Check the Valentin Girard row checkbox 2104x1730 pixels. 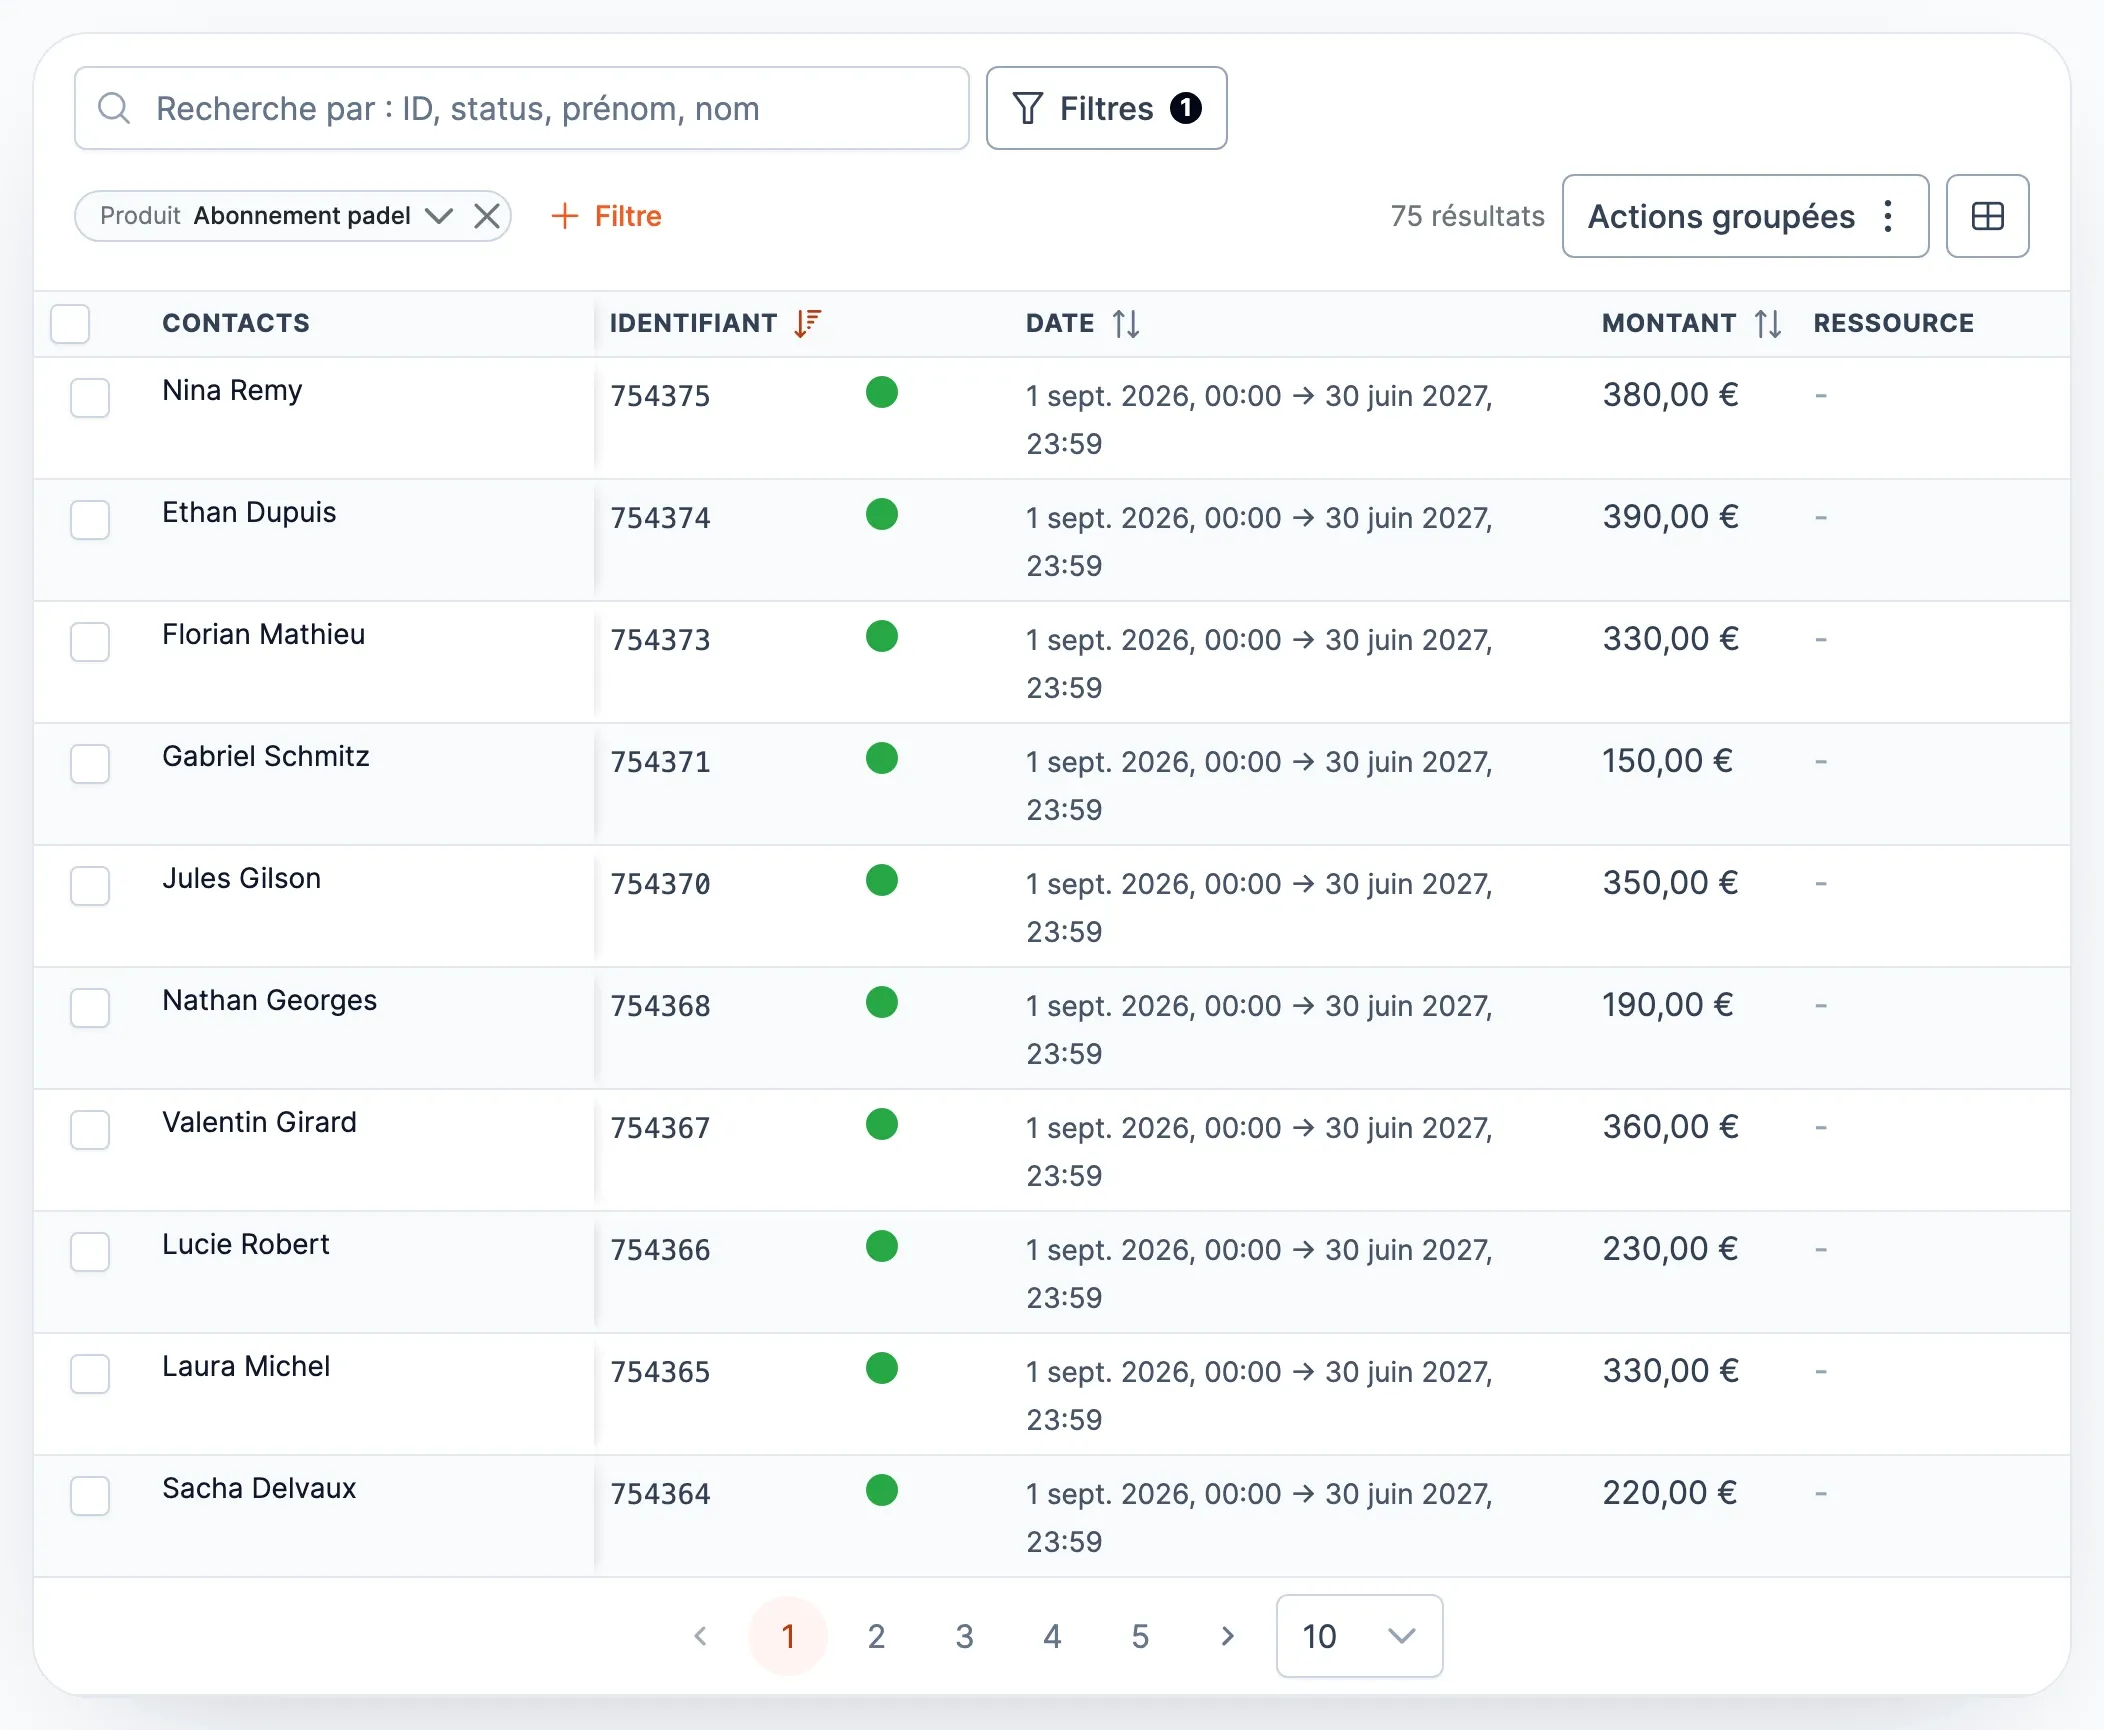pos(90,1130)
